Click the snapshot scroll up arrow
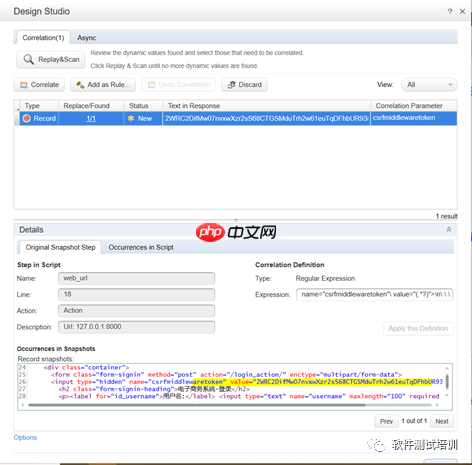The width and height of the screenshot is (472, 465). (x=447, y=368)
